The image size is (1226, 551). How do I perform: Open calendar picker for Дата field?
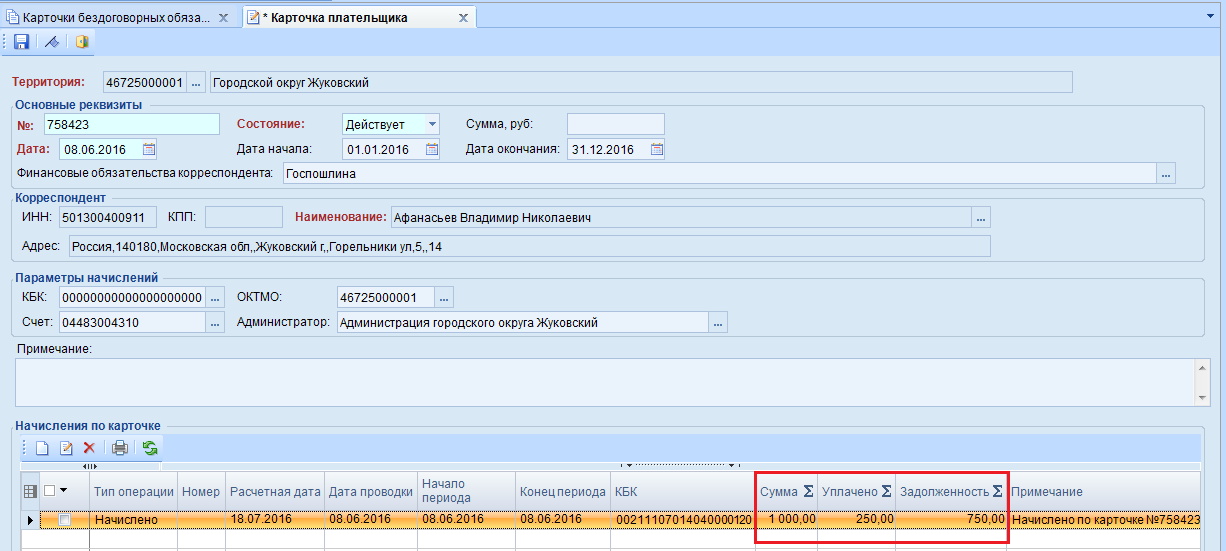149,150
